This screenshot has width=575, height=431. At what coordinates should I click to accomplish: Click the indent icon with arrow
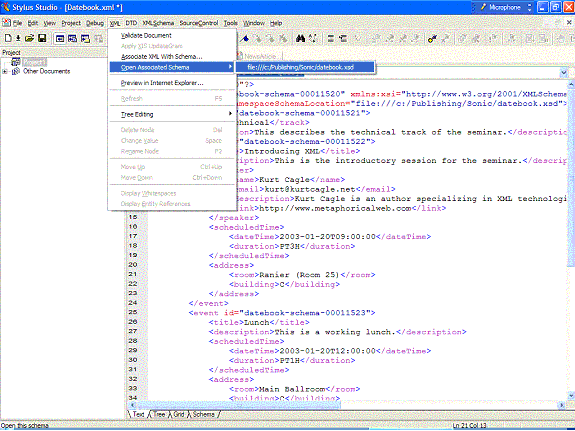343,38
